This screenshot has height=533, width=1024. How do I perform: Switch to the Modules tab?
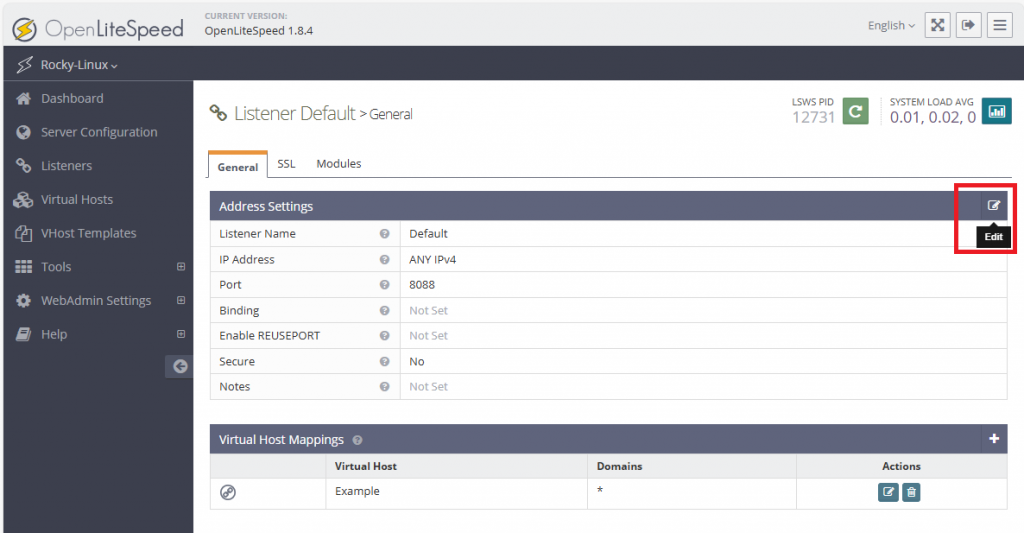pos(338,164)
